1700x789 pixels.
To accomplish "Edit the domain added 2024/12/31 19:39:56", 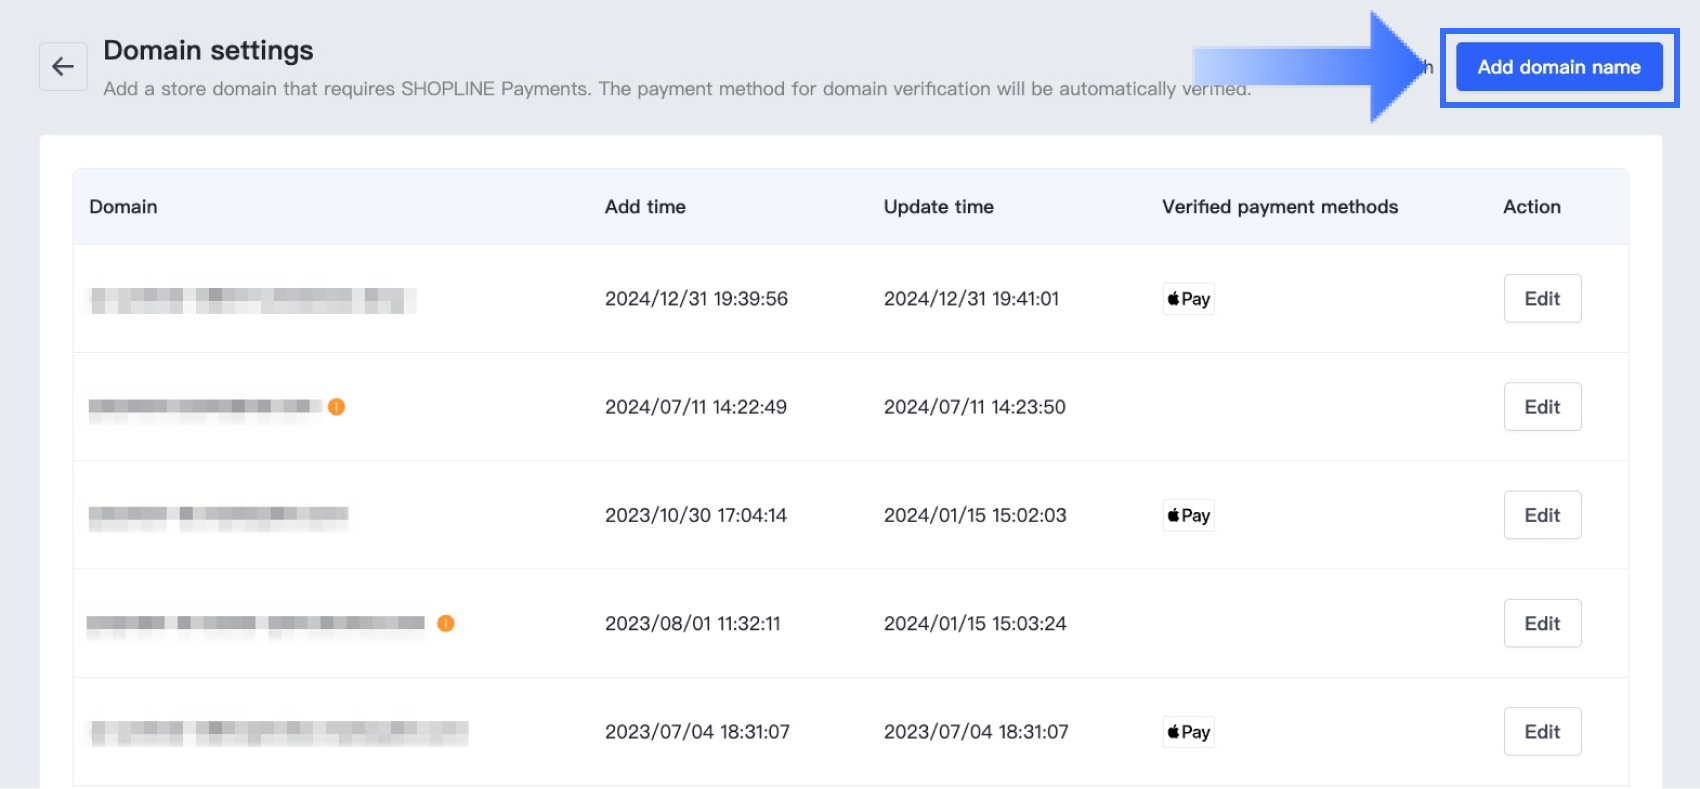I will (1542, 299).
